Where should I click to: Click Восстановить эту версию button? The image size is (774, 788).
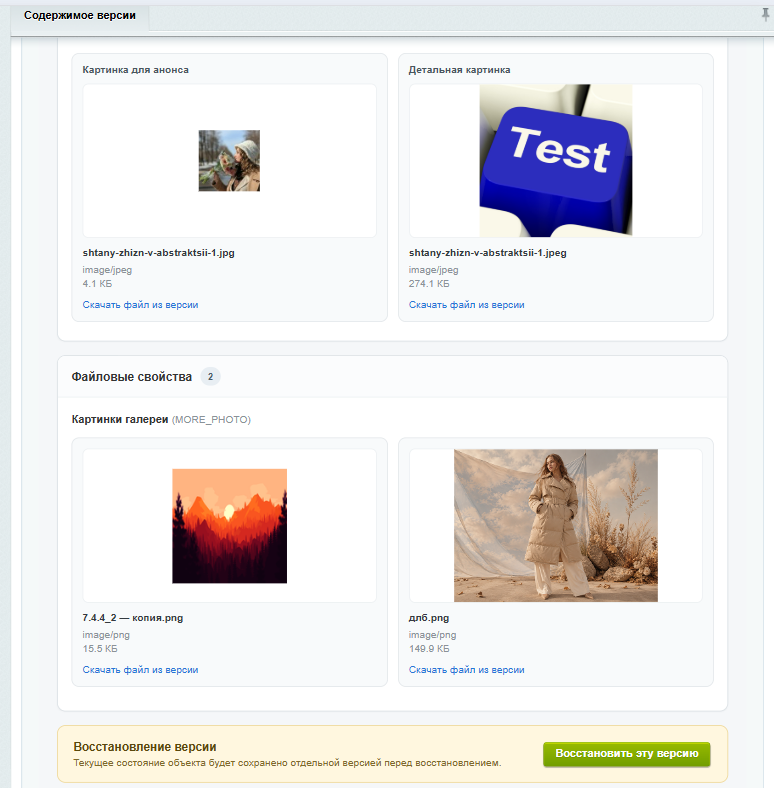(x=627, y=754)
